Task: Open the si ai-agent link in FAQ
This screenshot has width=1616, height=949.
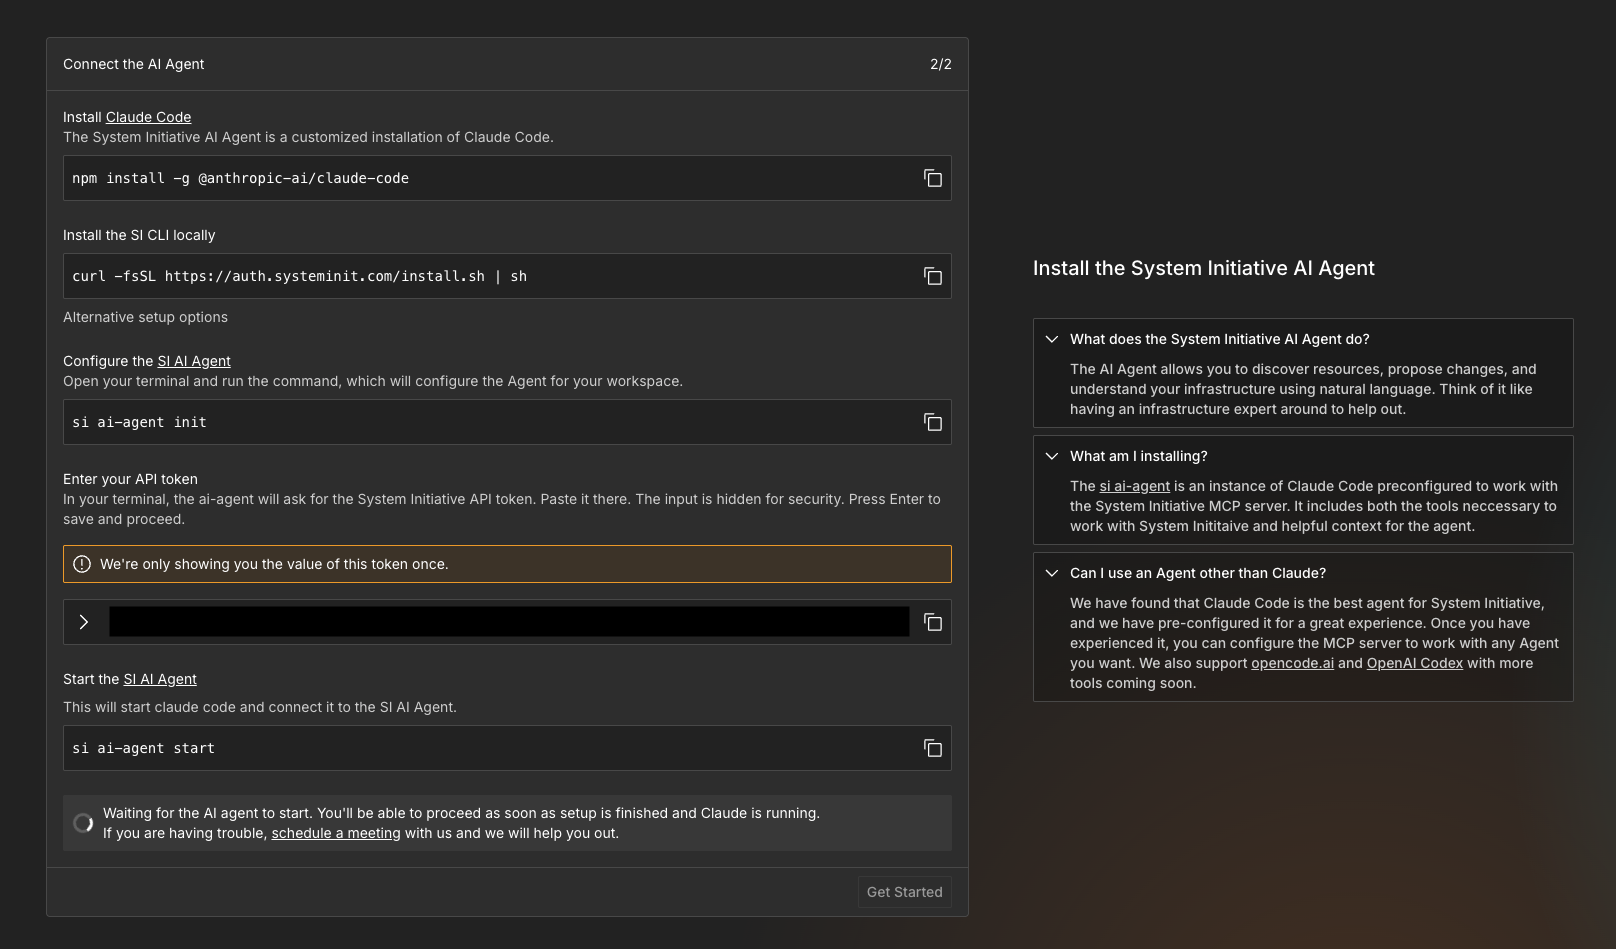Action: pyautogui.click(x=1134, y=486)
